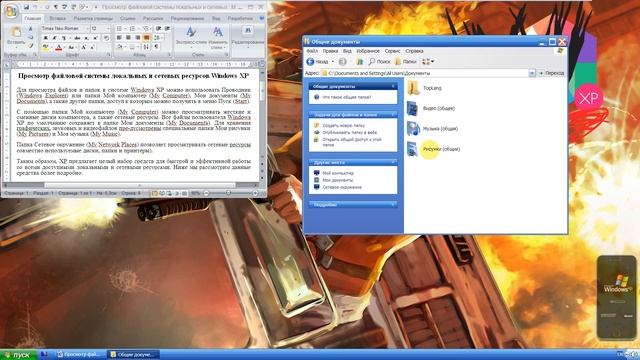Cut the selection in Word's clipboard group
This screenshot has height=360, width=640.
[30, 29]
